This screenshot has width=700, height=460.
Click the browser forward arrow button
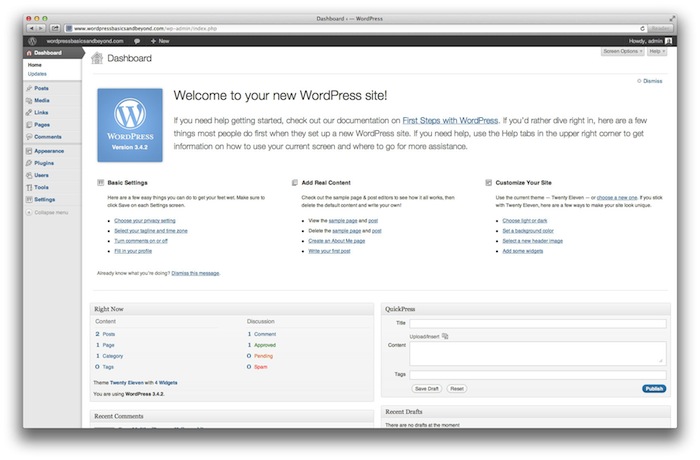[41, 28]
